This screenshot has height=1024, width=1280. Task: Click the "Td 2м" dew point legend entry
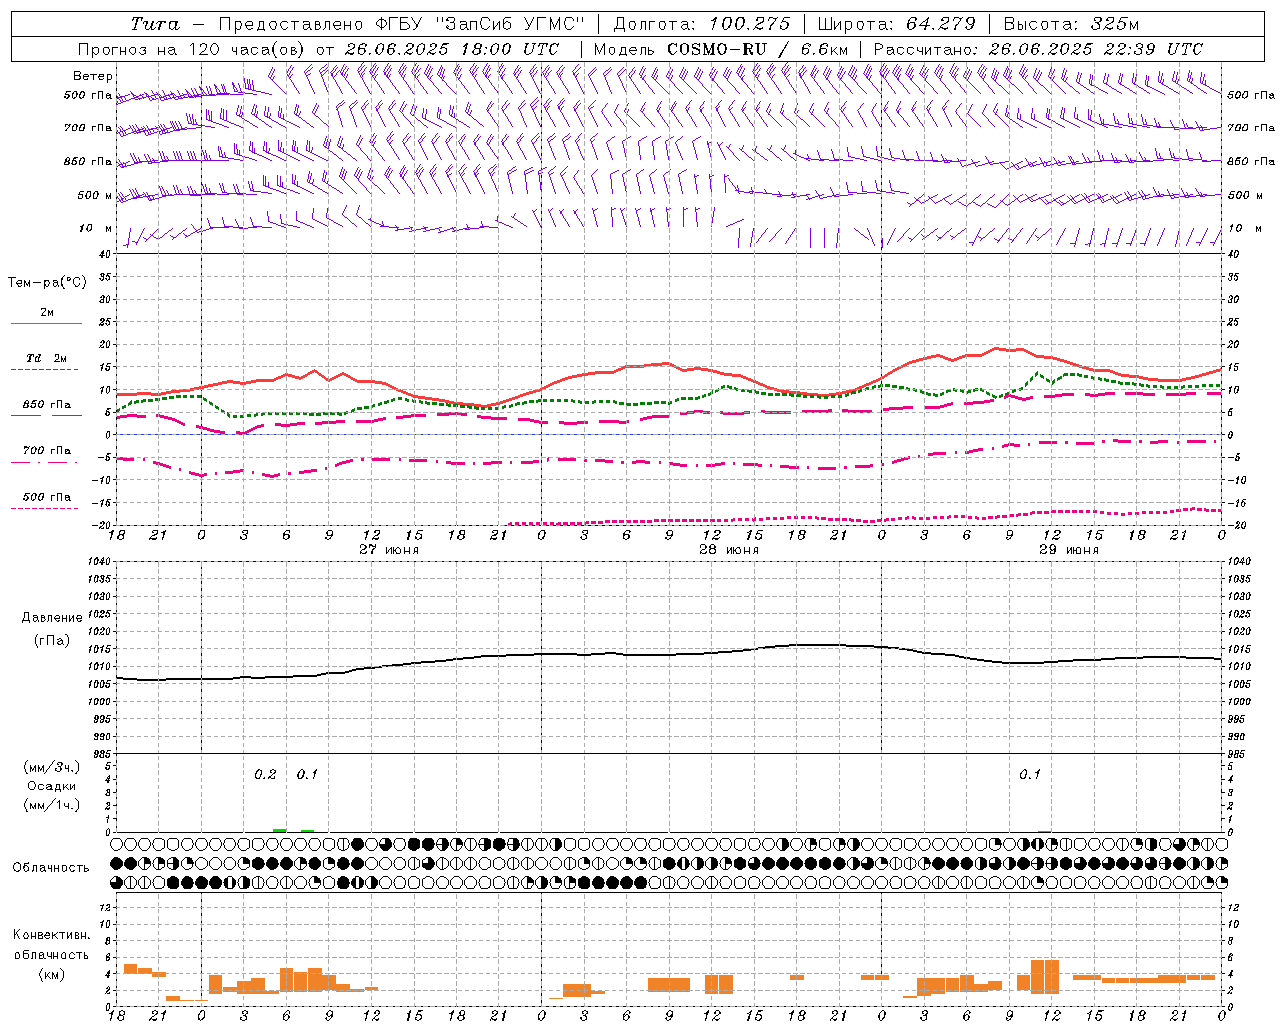[46, 358]
